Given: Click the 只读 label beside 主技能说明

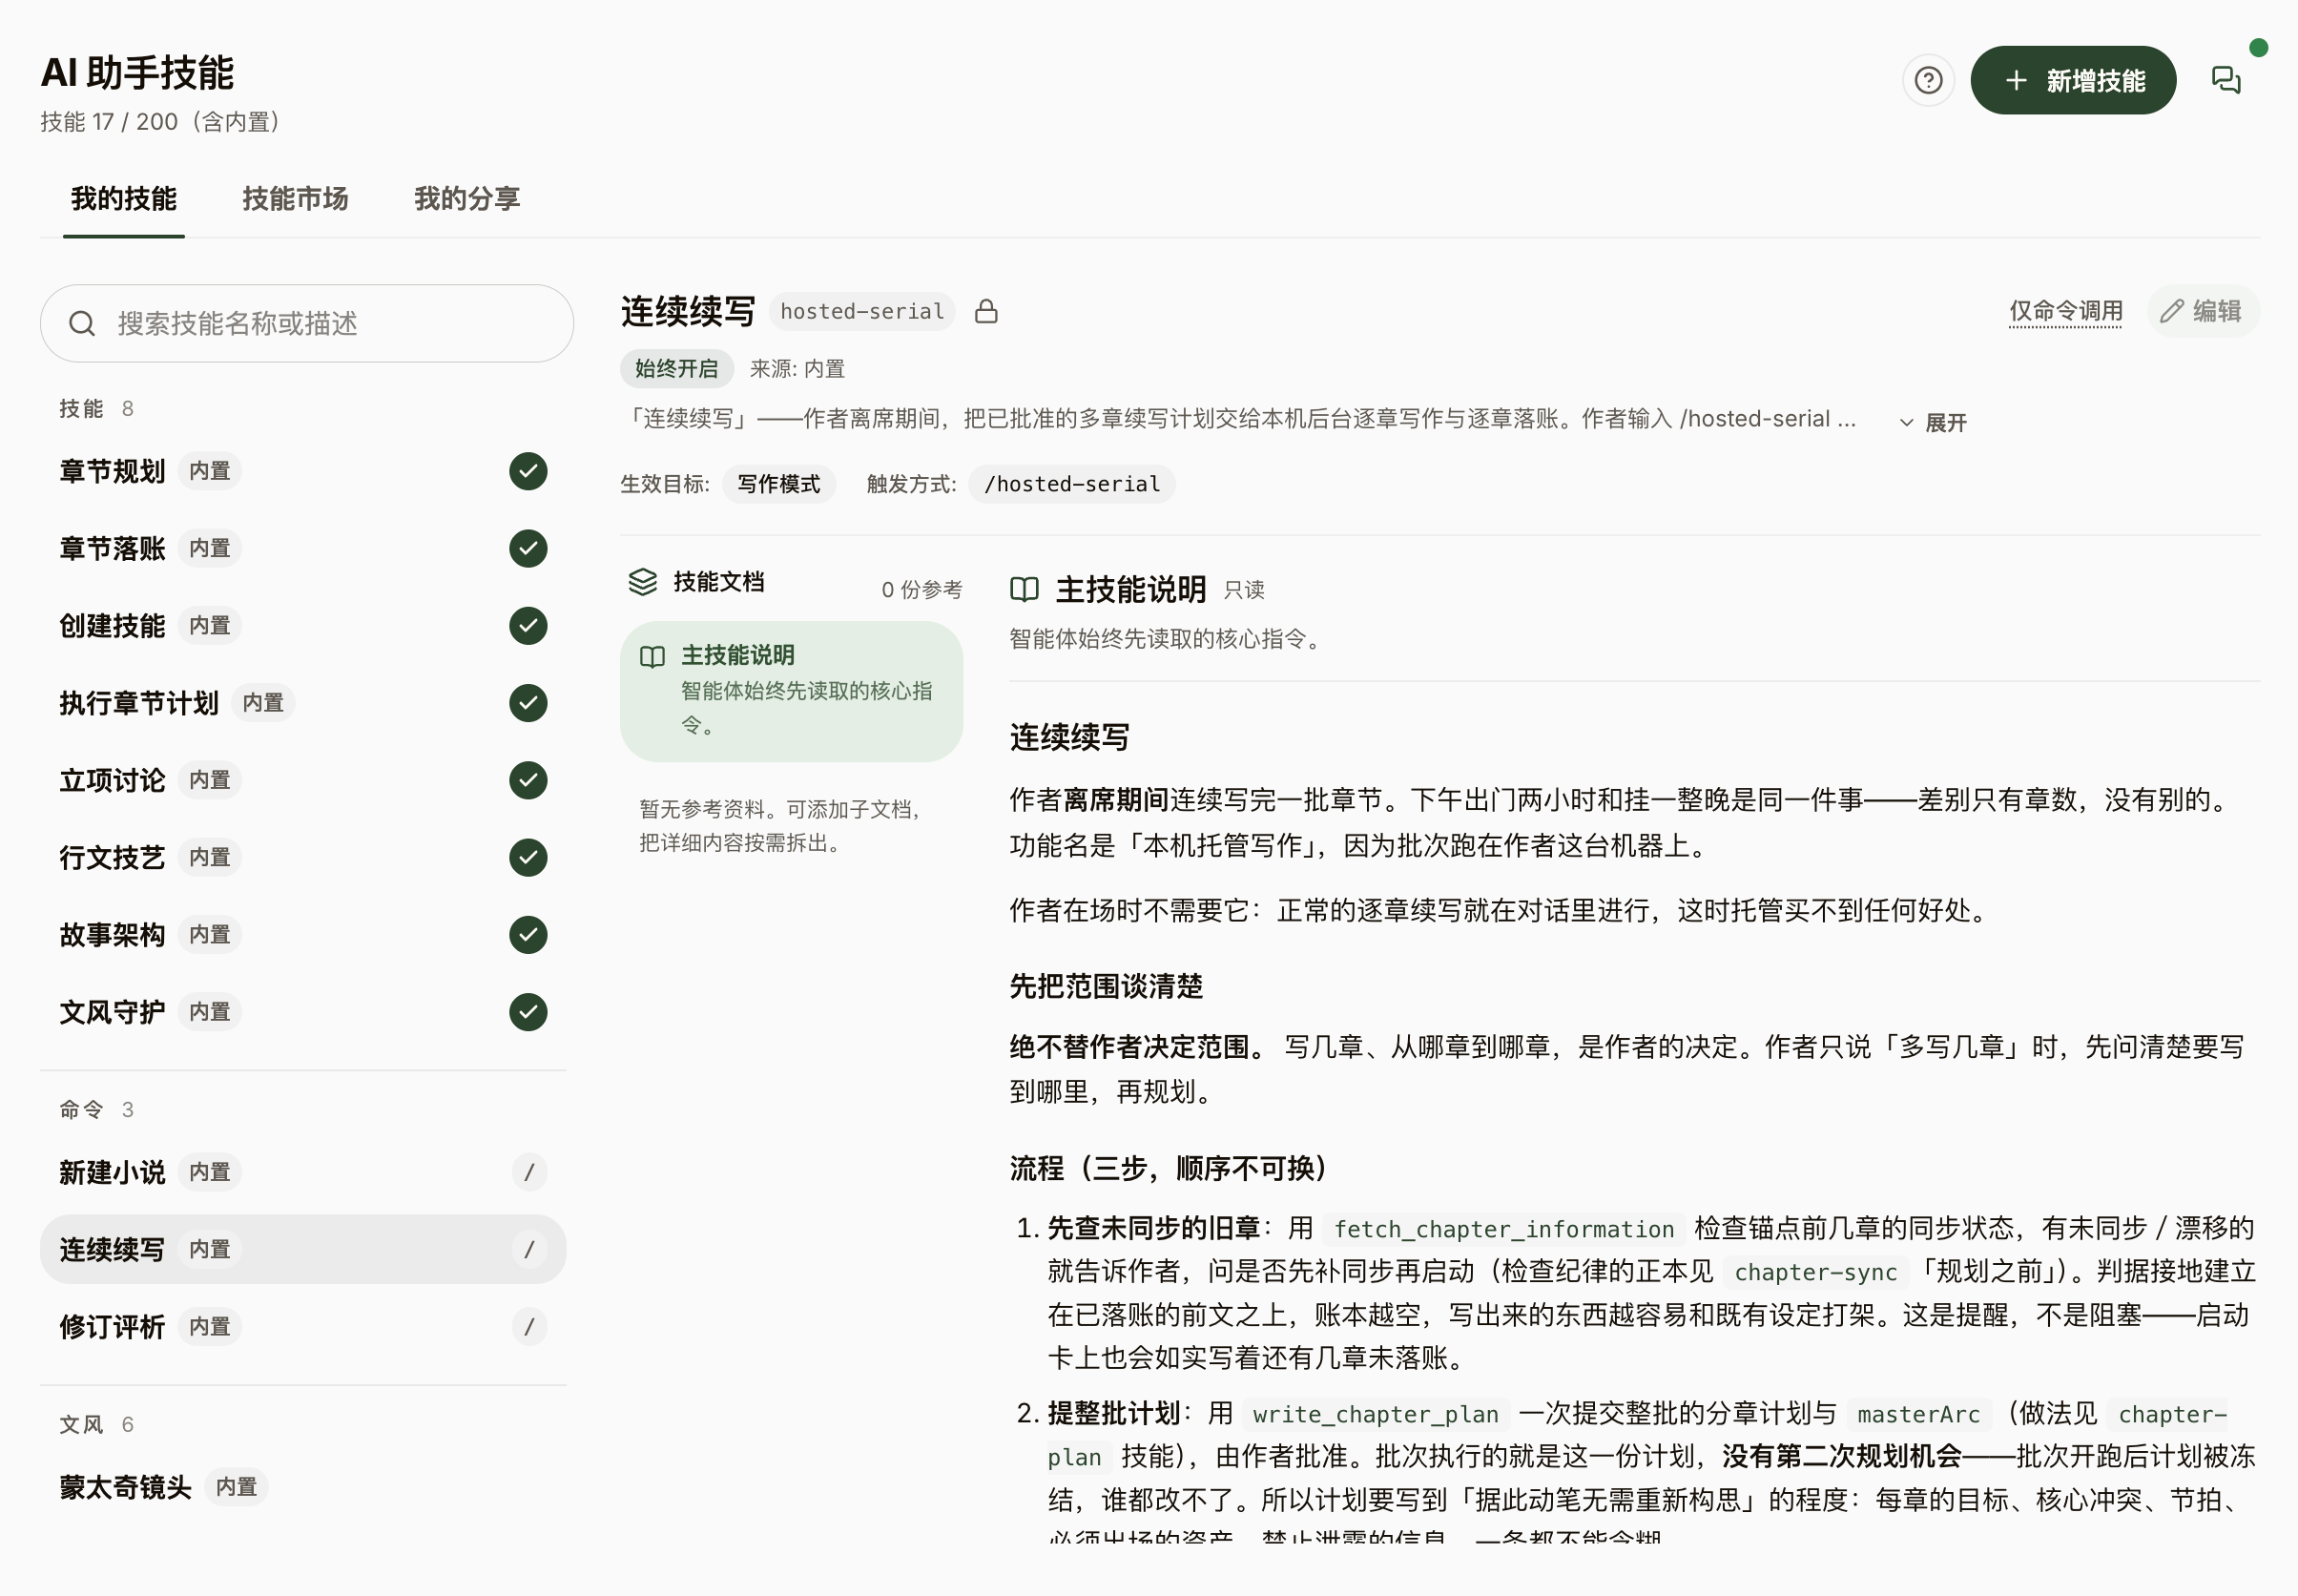Looking at the screenshot, I should pos(1244,590).
